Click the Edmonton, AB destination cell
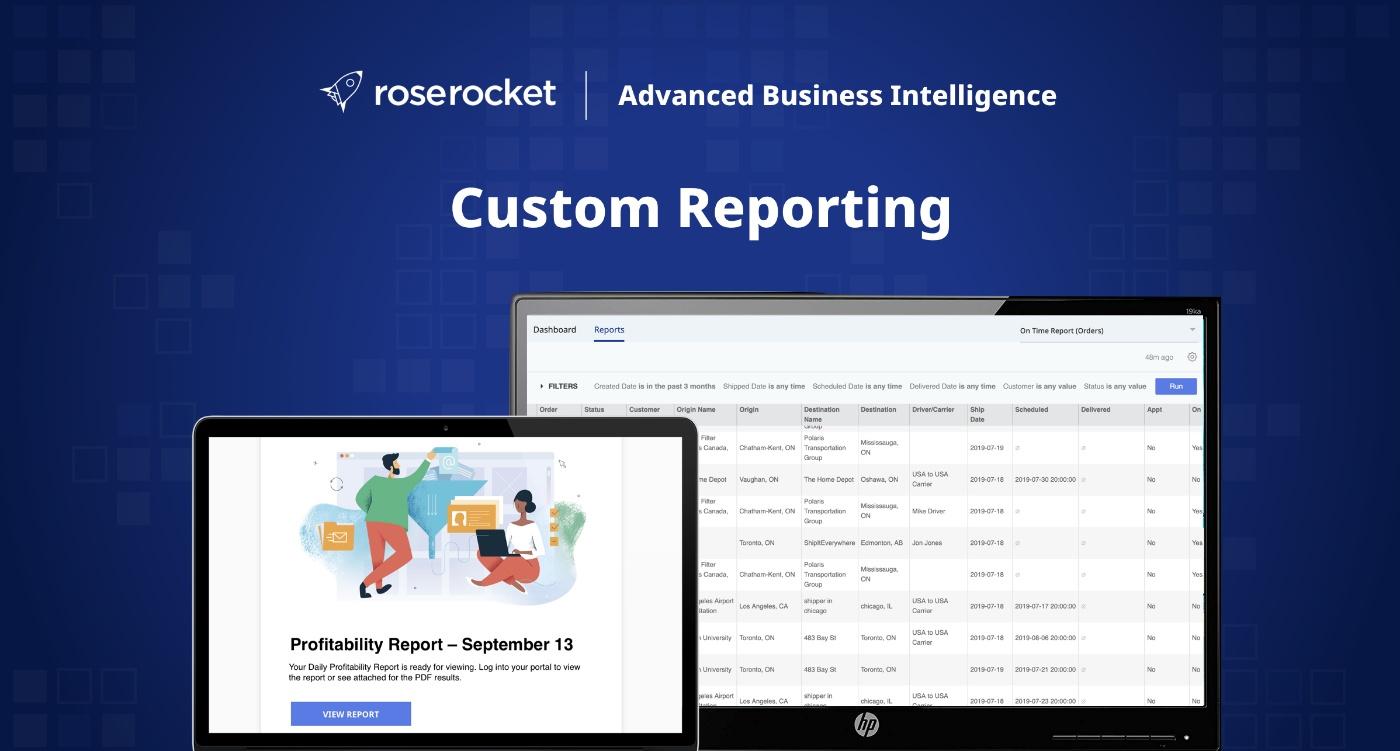This screenshot has height=751, width=1400. [x=881, y=543]
